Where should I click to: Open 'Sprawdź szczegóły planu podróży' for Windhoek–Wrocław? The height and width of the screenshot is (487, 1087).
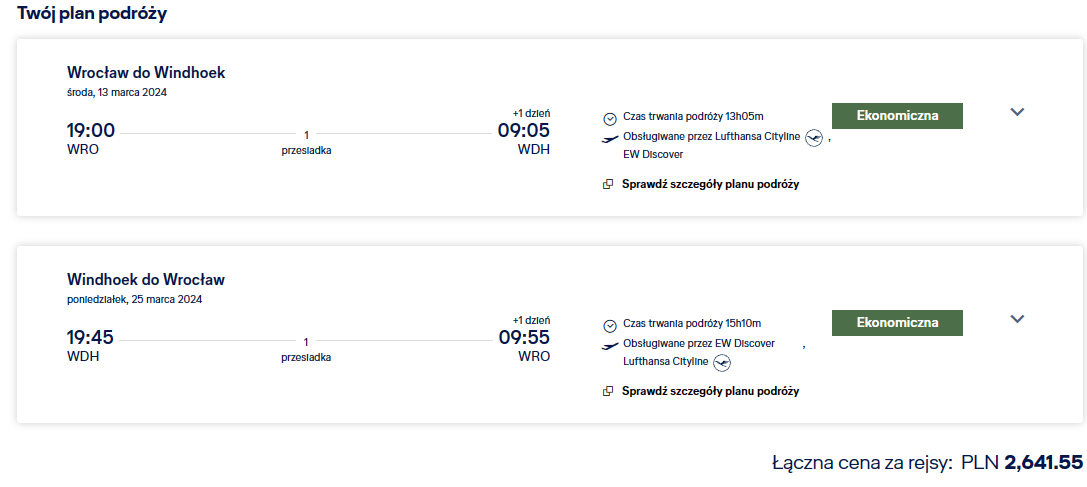tap(710, 391)
